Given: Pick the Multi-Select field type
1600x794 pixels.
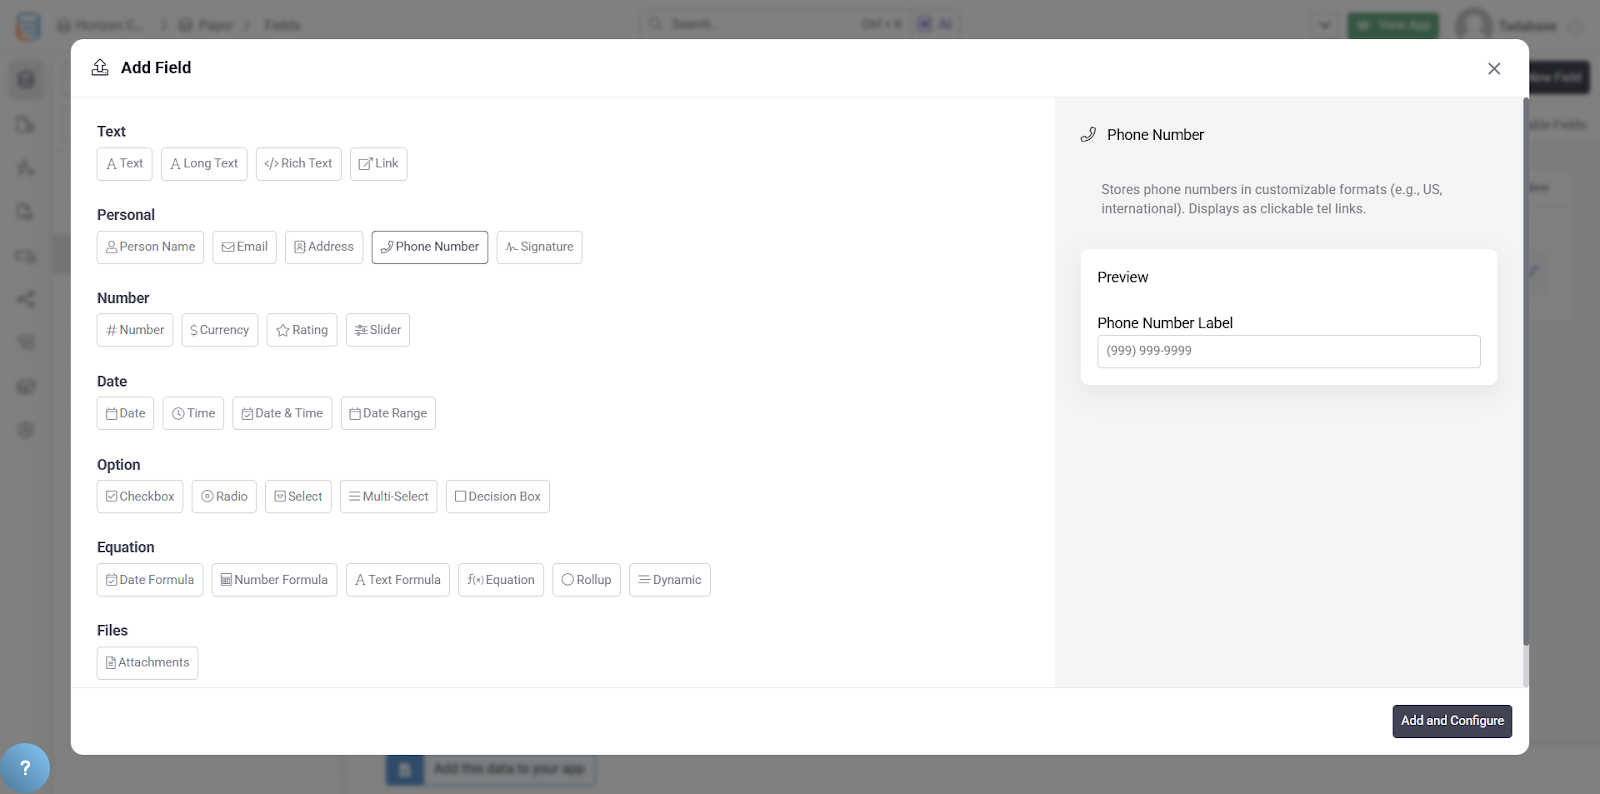Looking at the screenshot, I should click(x=388, y=497).
